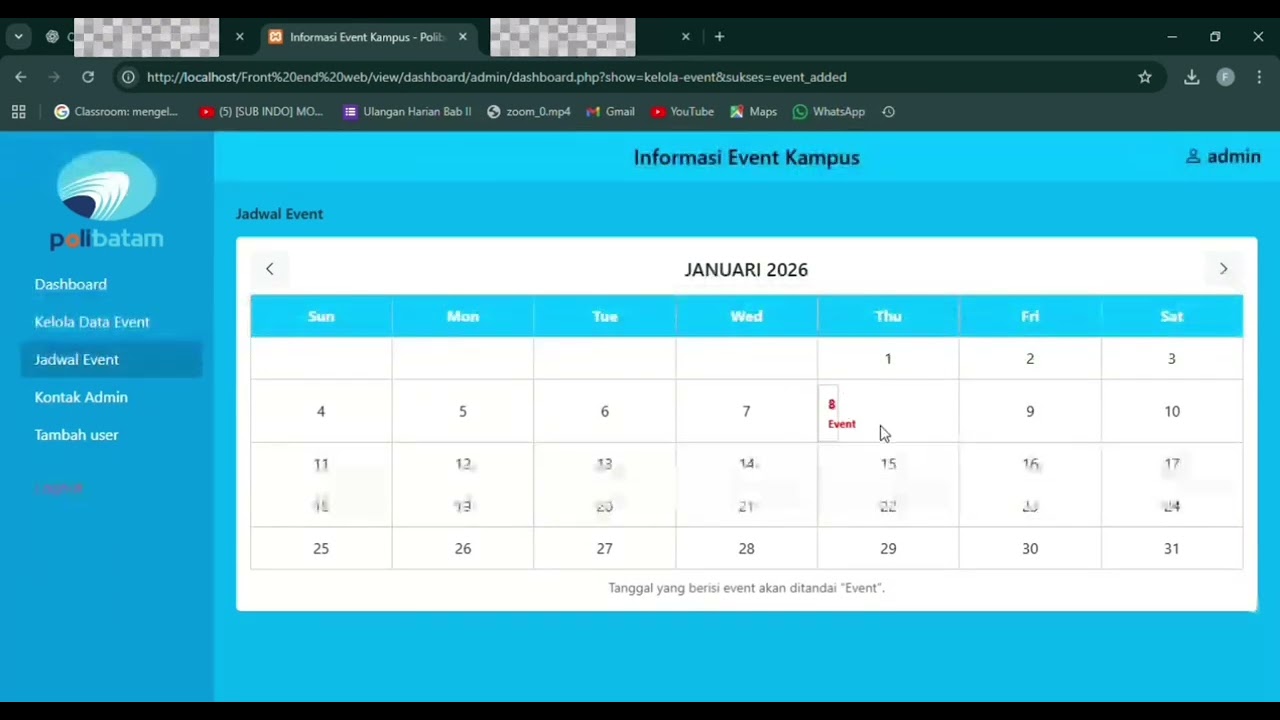The width and height of the screenshot is (1280, 720).
Task: Open Gmail bookmark
Action: coord(611,112)
